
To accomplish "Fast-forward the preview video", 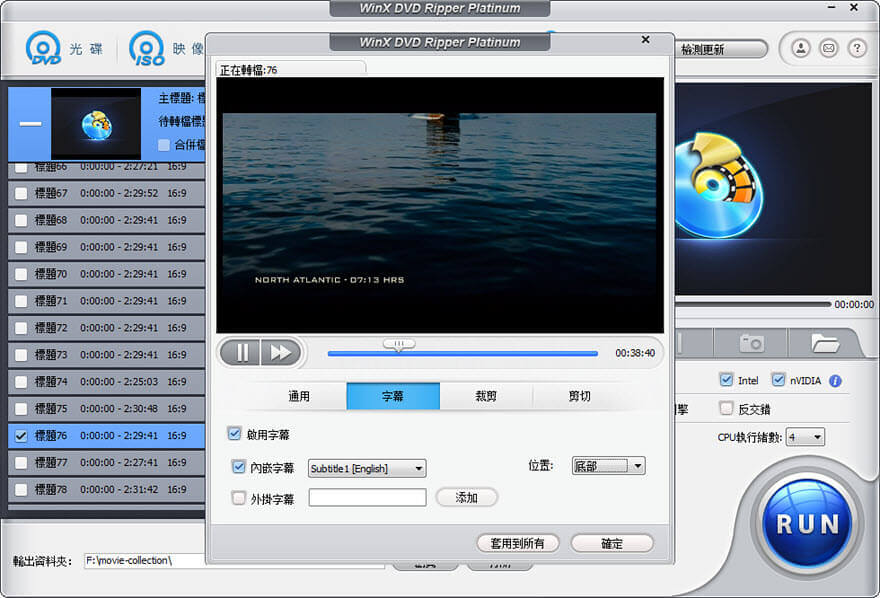I will tap(281, 352).
